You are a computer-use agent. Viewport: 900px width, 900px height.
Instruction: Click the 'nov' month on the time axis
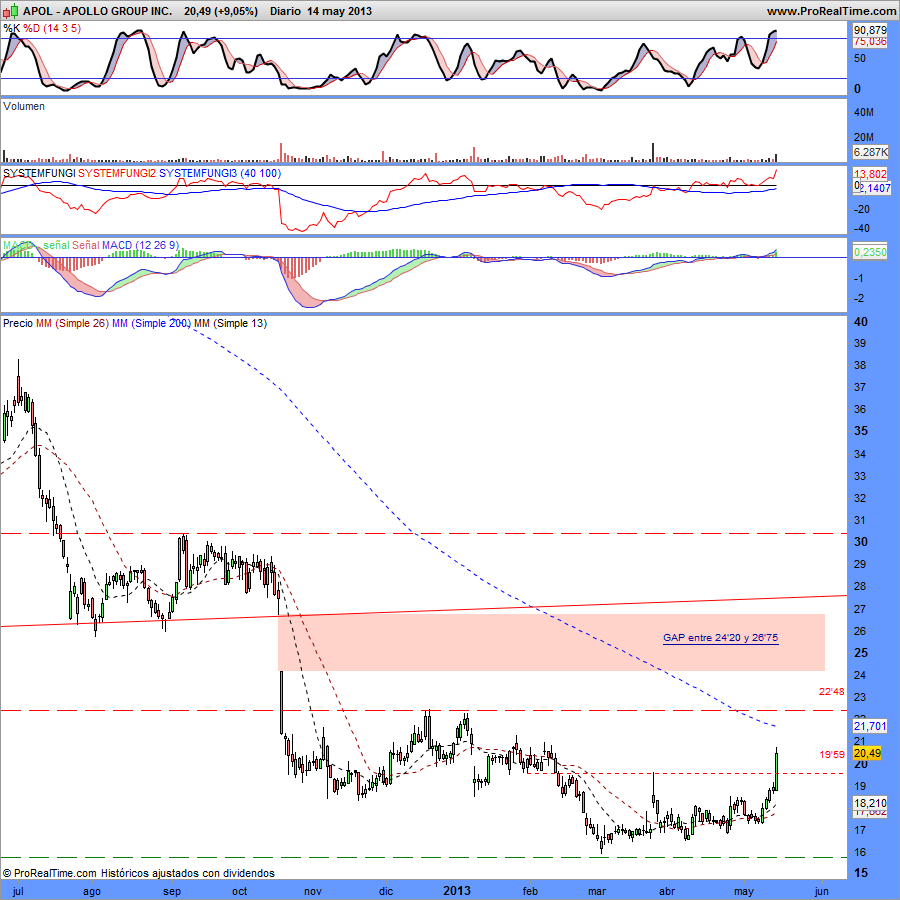313,891
